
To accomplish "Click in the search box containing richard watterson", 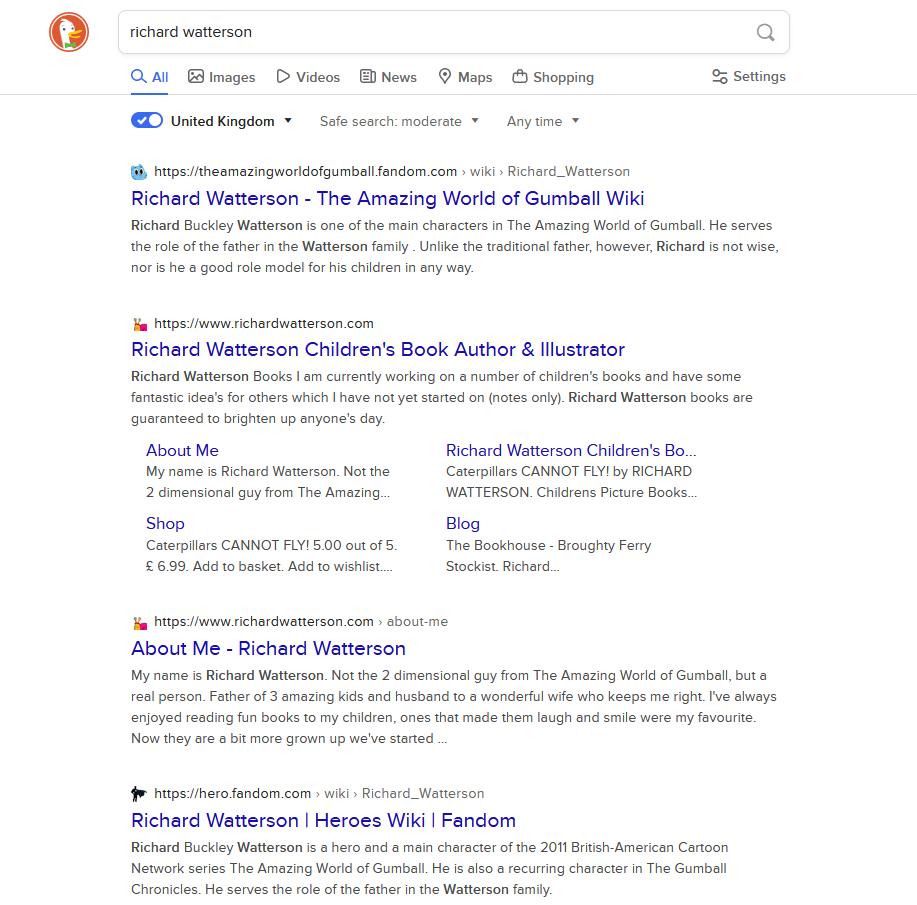I will [435, 32].
